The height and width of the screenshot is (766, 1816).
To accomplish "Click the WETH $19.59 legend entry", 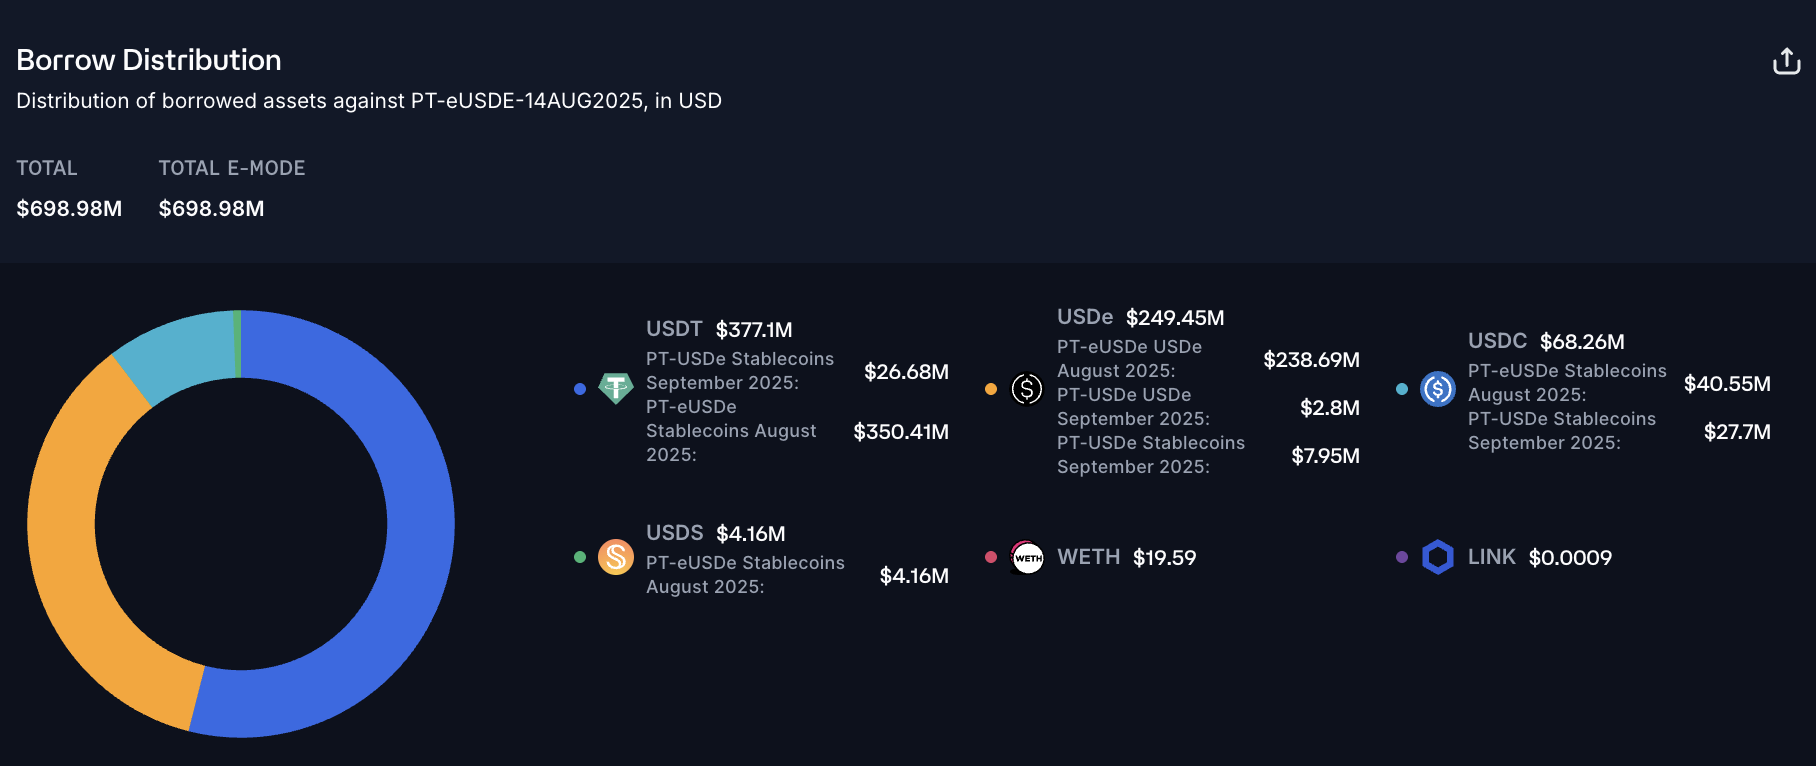I will point(1126,557).
